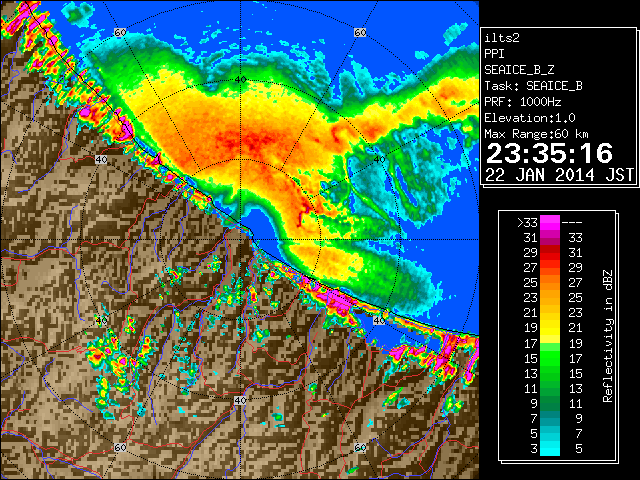
Task: Pick the cyan 3–5 dBZ legend swatch
Action: coord(550,448)
